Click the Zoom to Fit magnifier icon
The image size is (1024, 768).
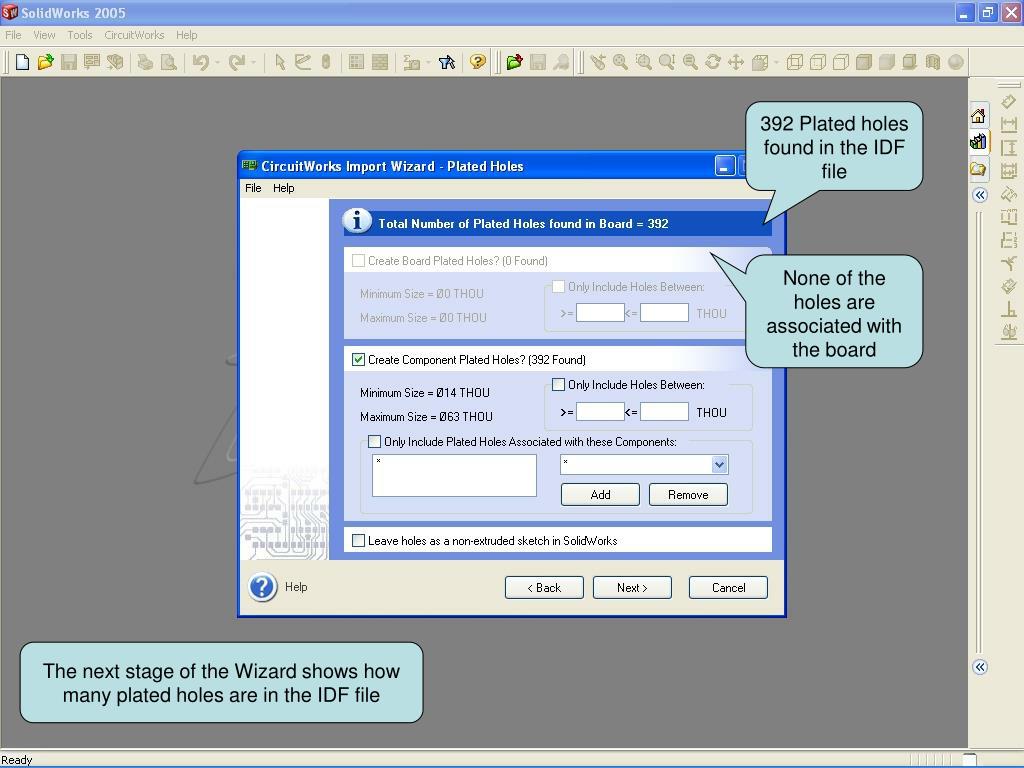[620, 62]
